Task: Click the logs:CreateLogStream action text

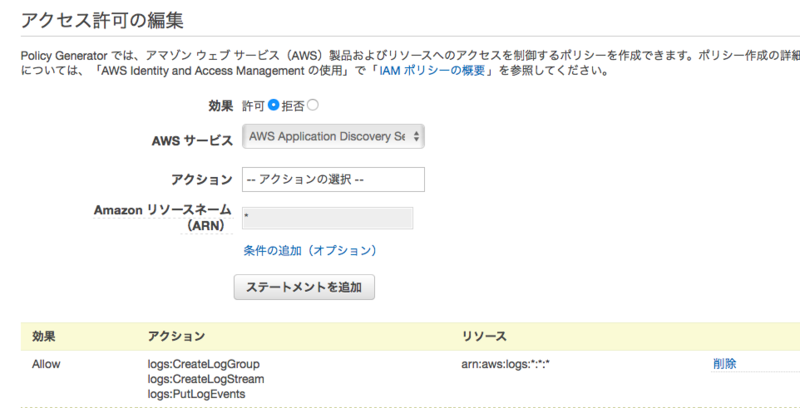Action: (206, 379)
